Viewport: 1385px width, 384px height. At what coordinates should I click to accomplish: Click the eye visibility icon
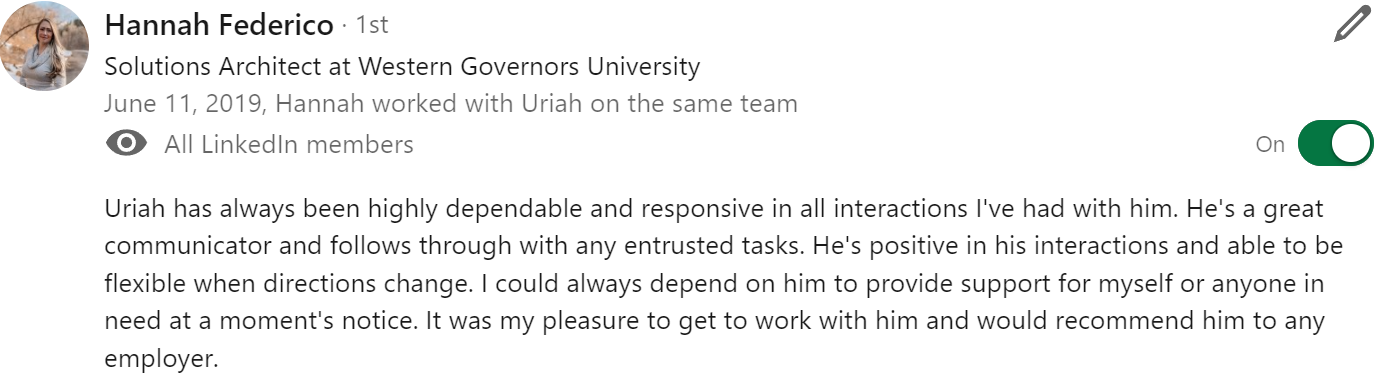click(126, 144)
